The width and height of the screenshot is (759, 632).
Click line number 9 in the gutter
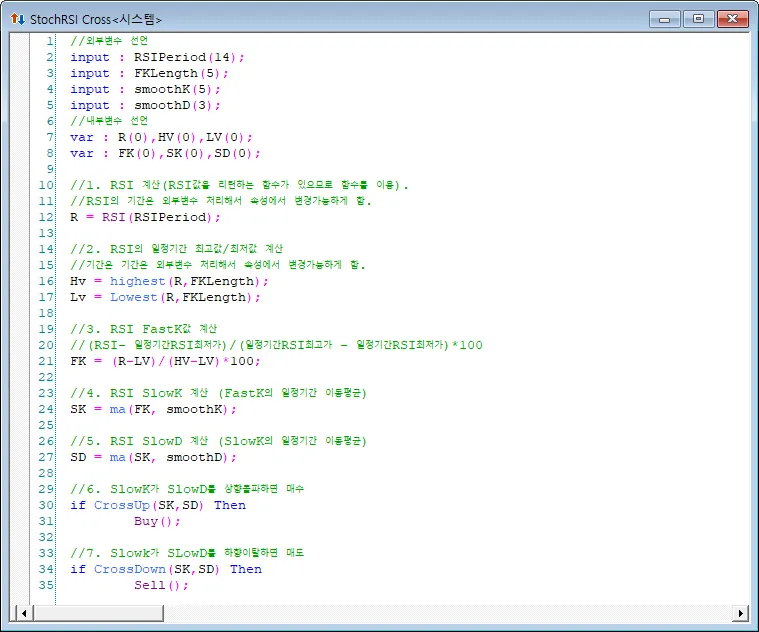point(50,169)
